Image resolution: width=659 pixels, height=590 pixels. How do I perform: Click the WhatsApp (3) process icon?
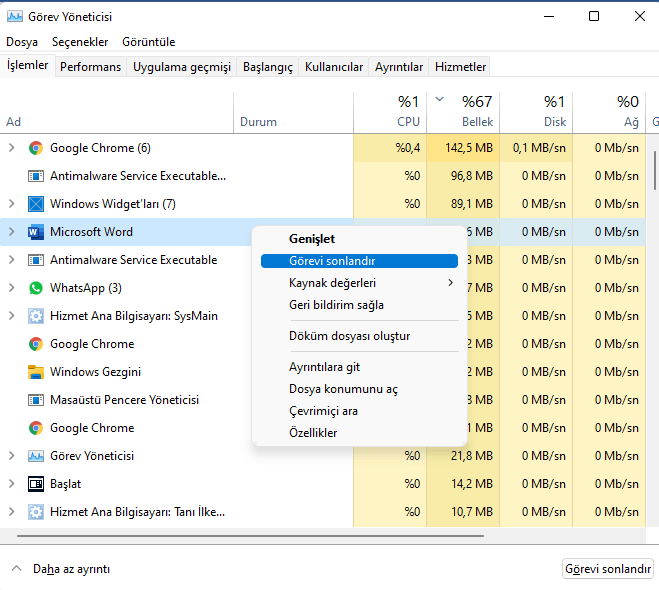pyautogui.click(x=36, y=288)
